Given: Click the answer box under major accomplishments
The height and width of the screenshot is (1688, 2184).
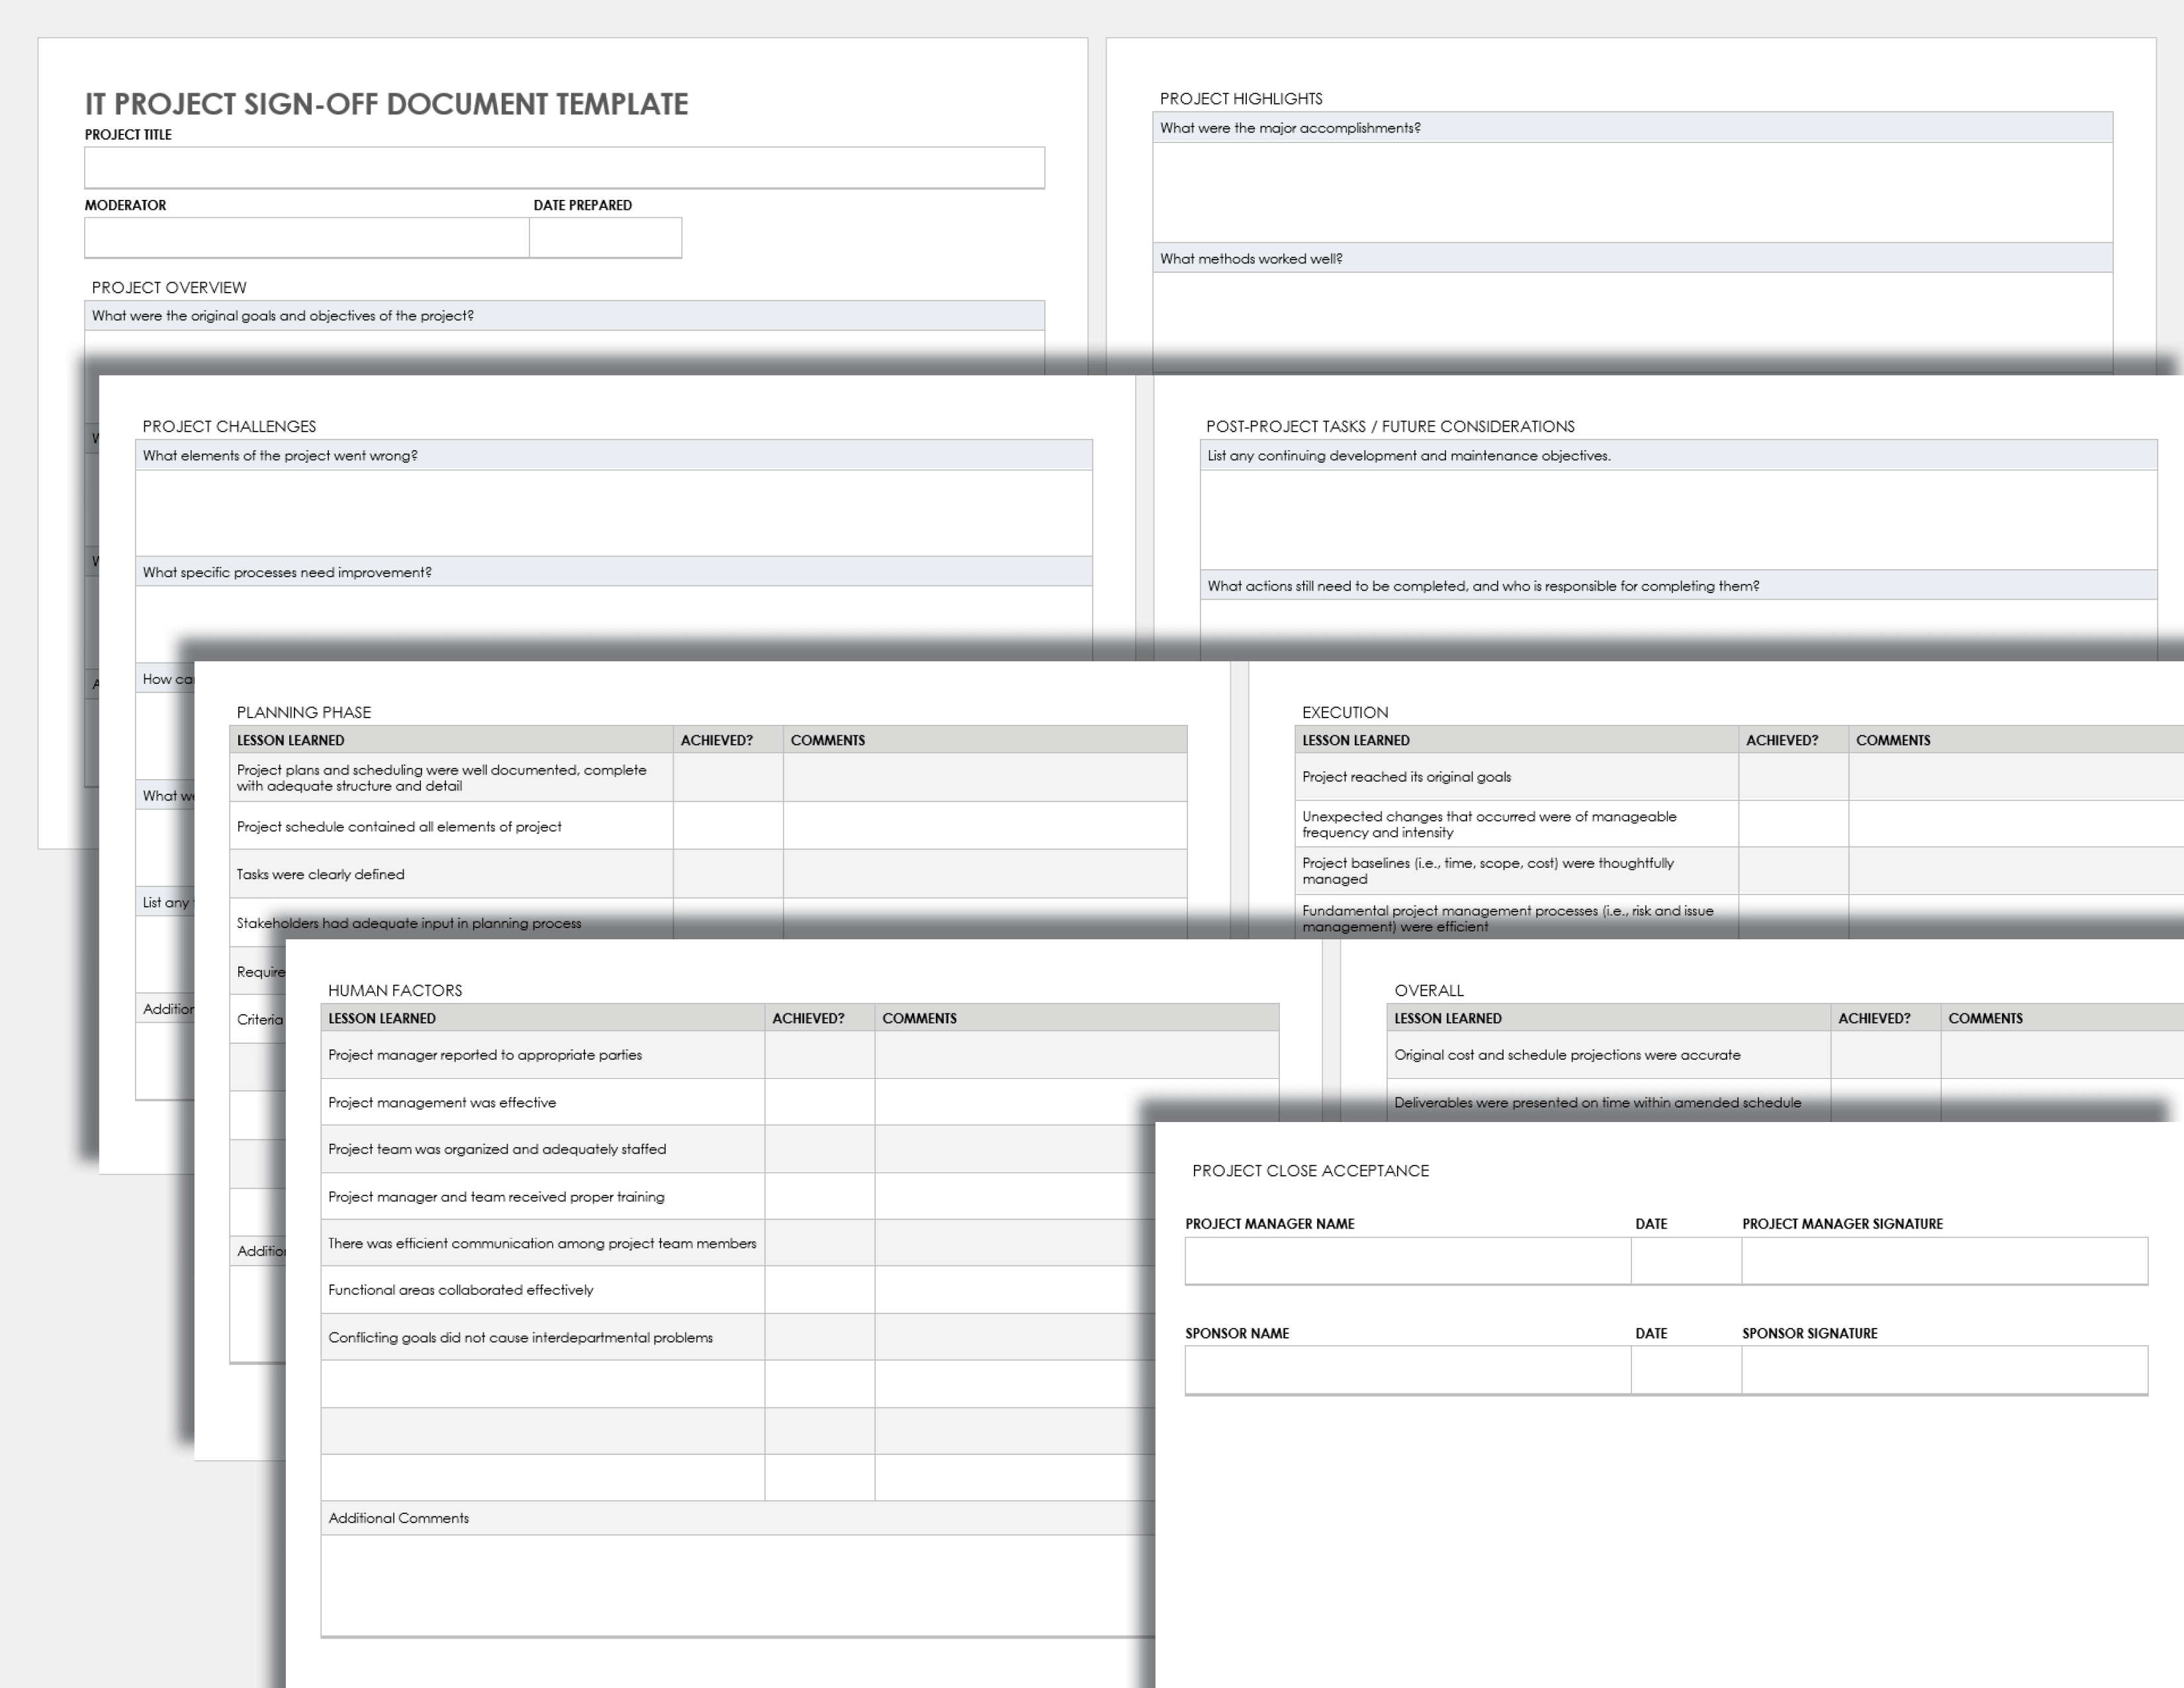Looking at the screenshot, I should [1632, 192].
